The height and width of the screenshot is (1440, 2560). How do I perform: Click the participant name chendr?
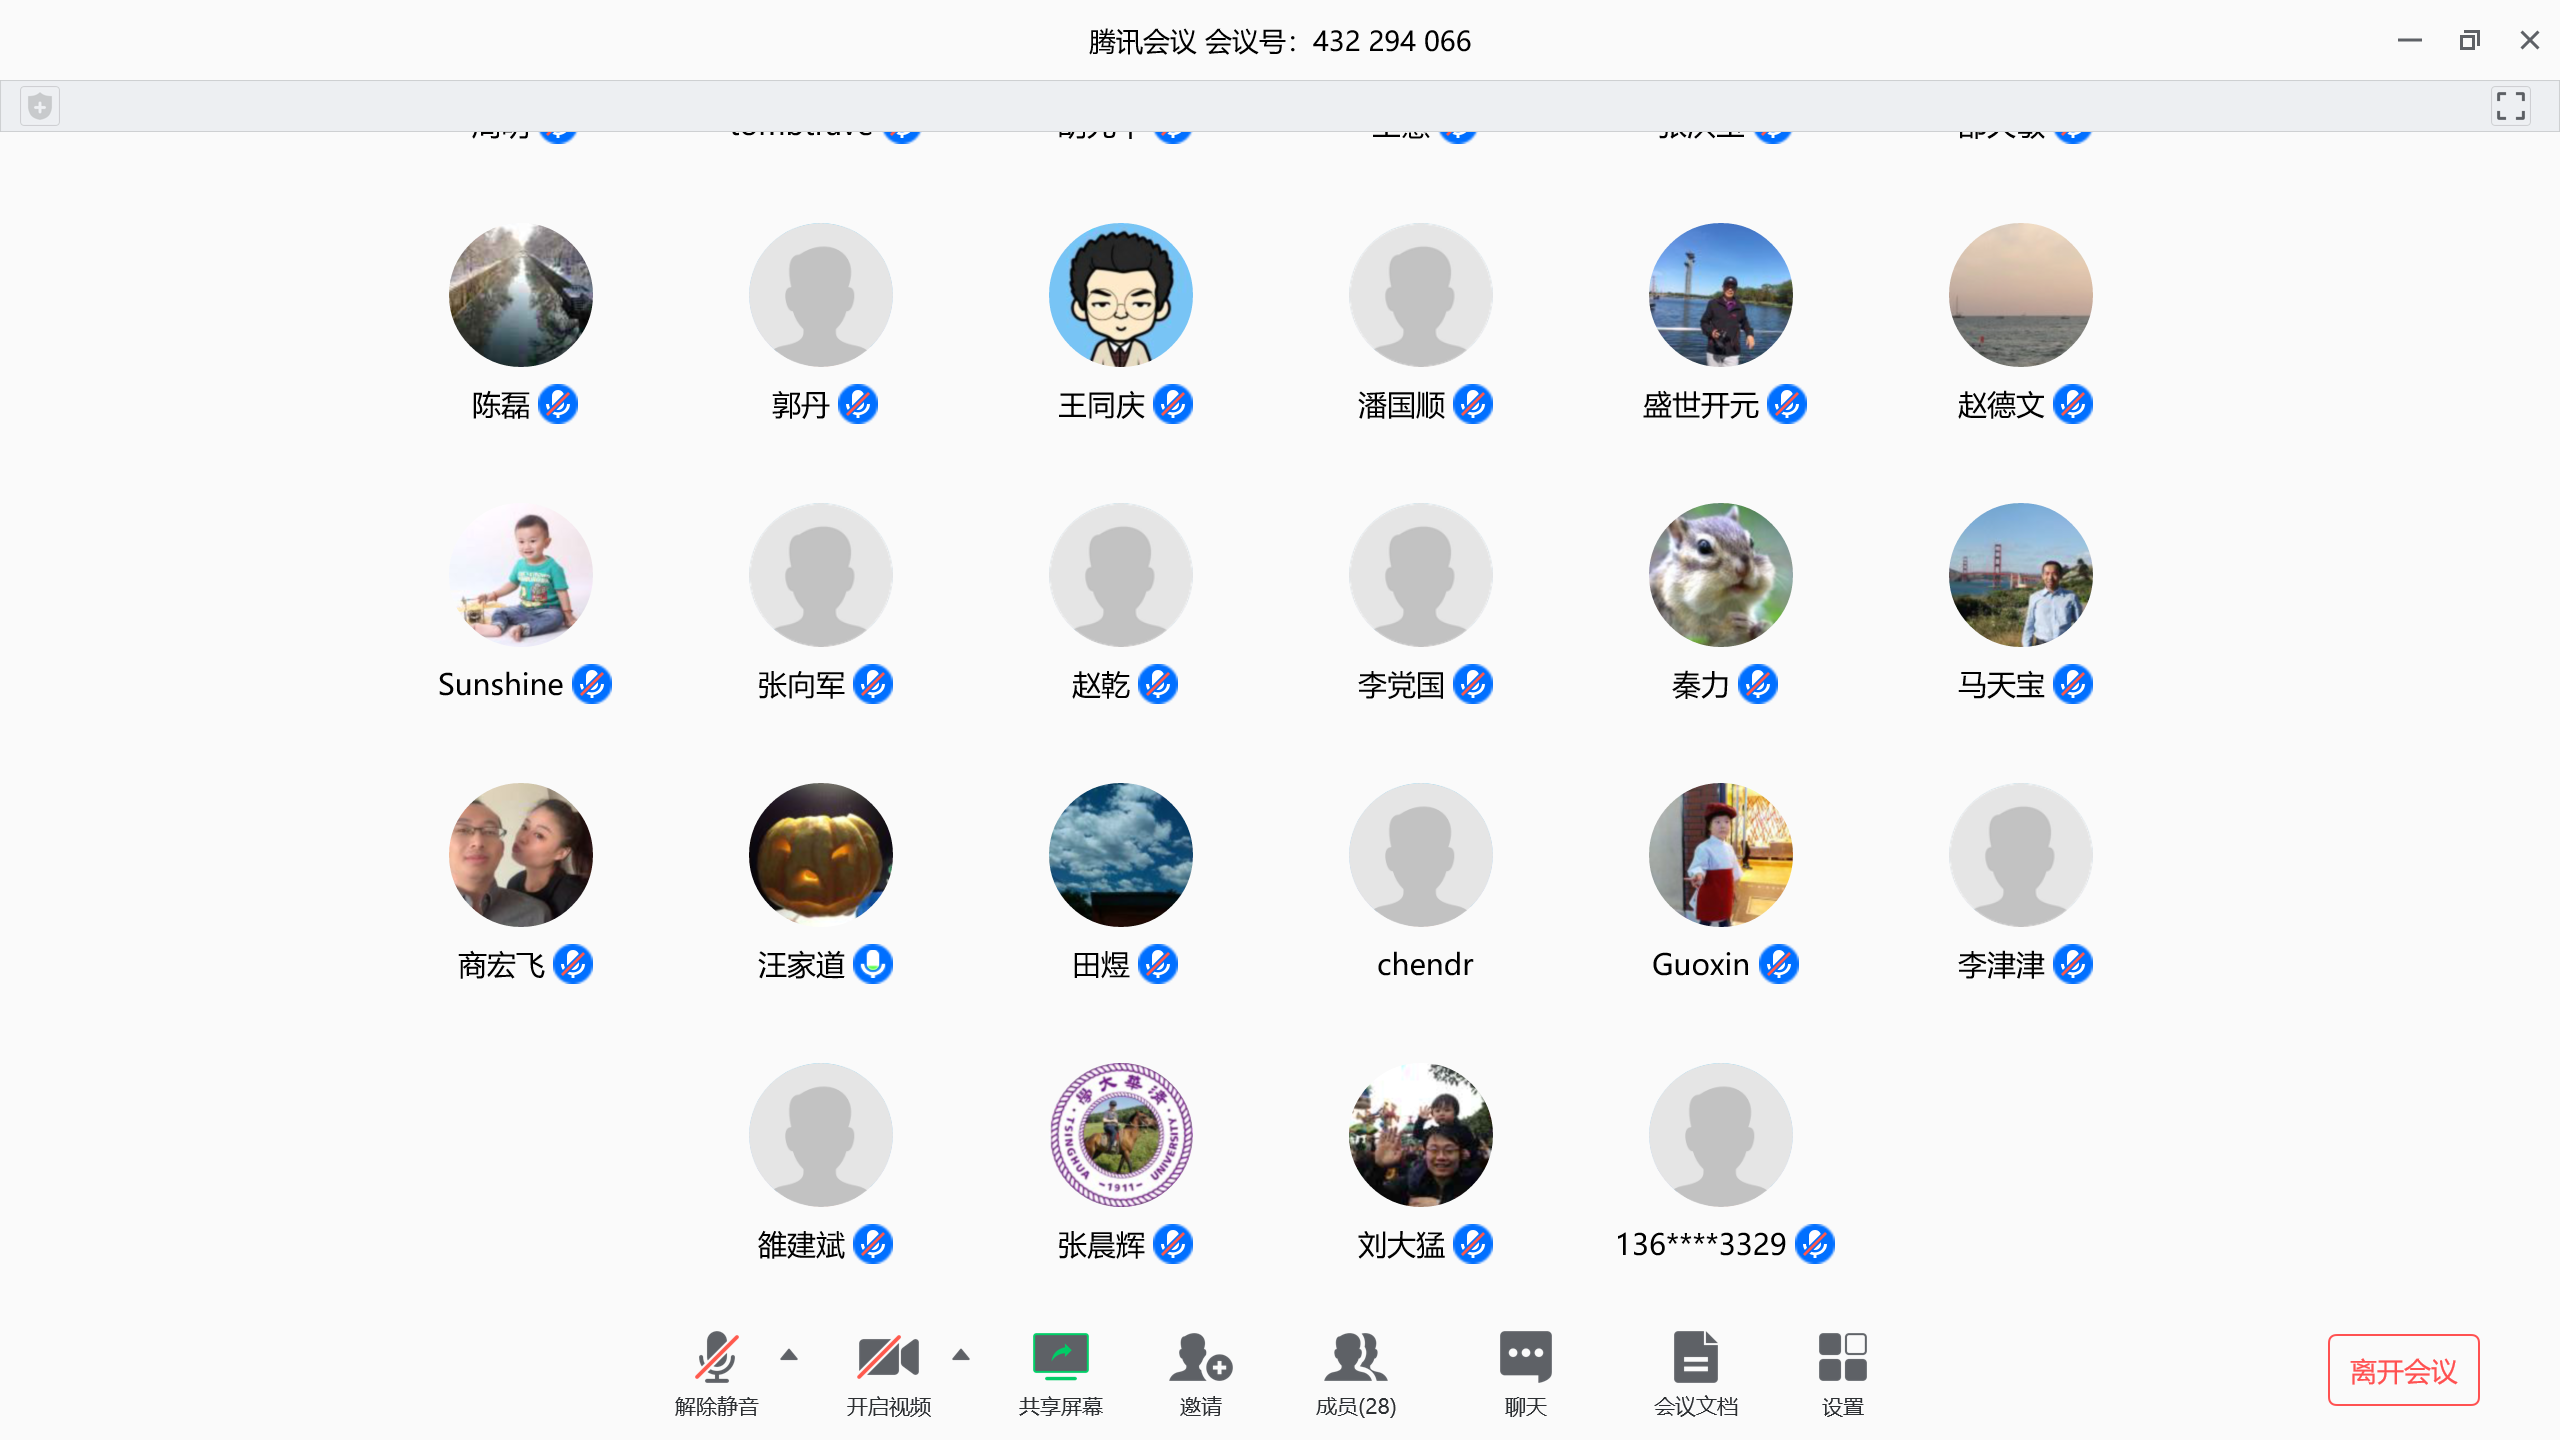pos(1424,964)
